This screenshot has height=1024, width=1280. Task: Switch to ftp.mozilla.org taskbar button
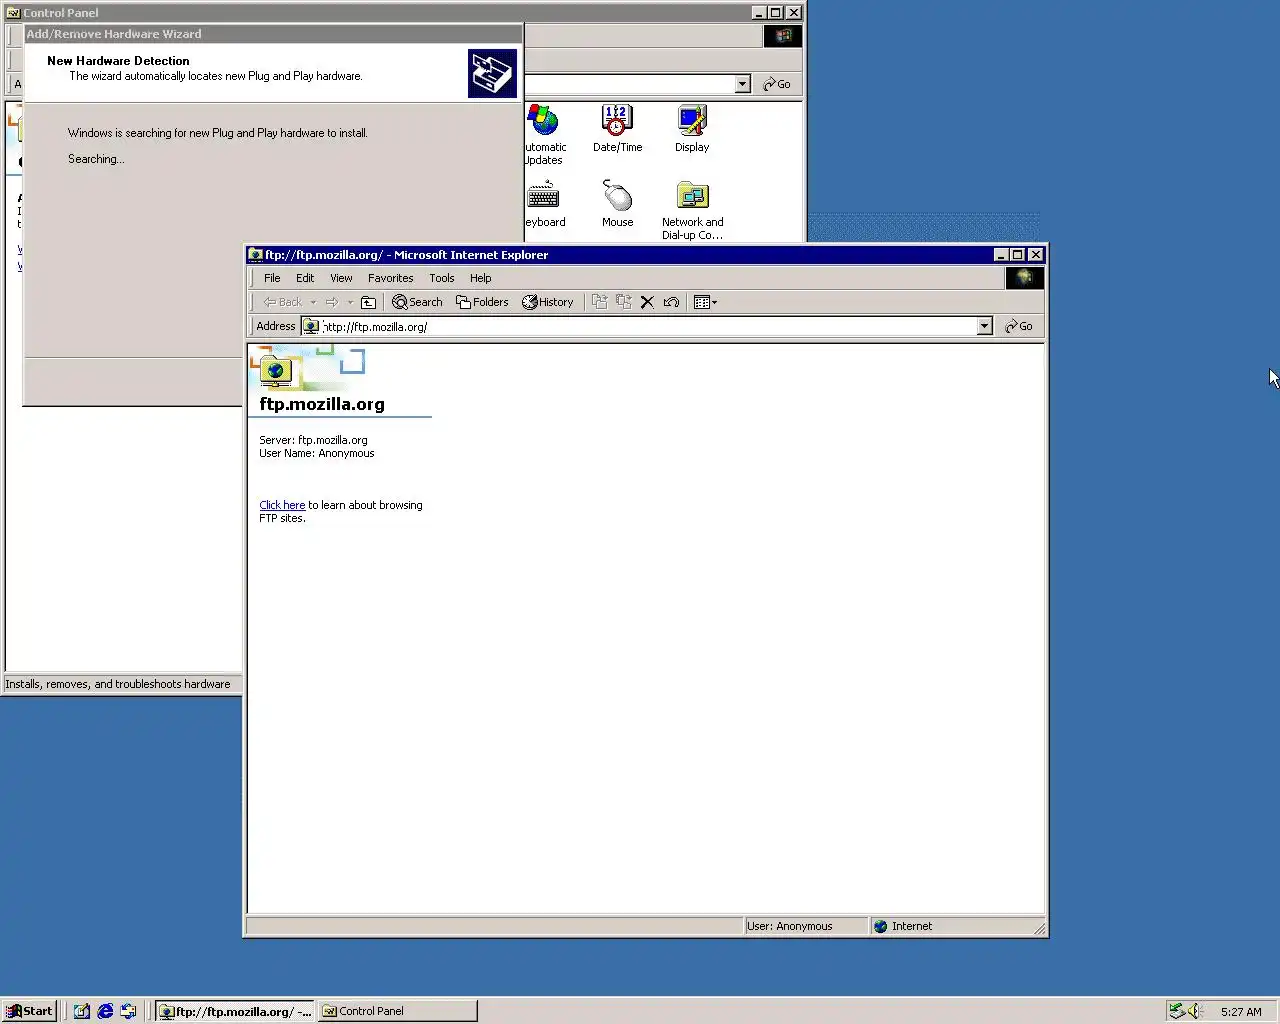coord(235,1011)
